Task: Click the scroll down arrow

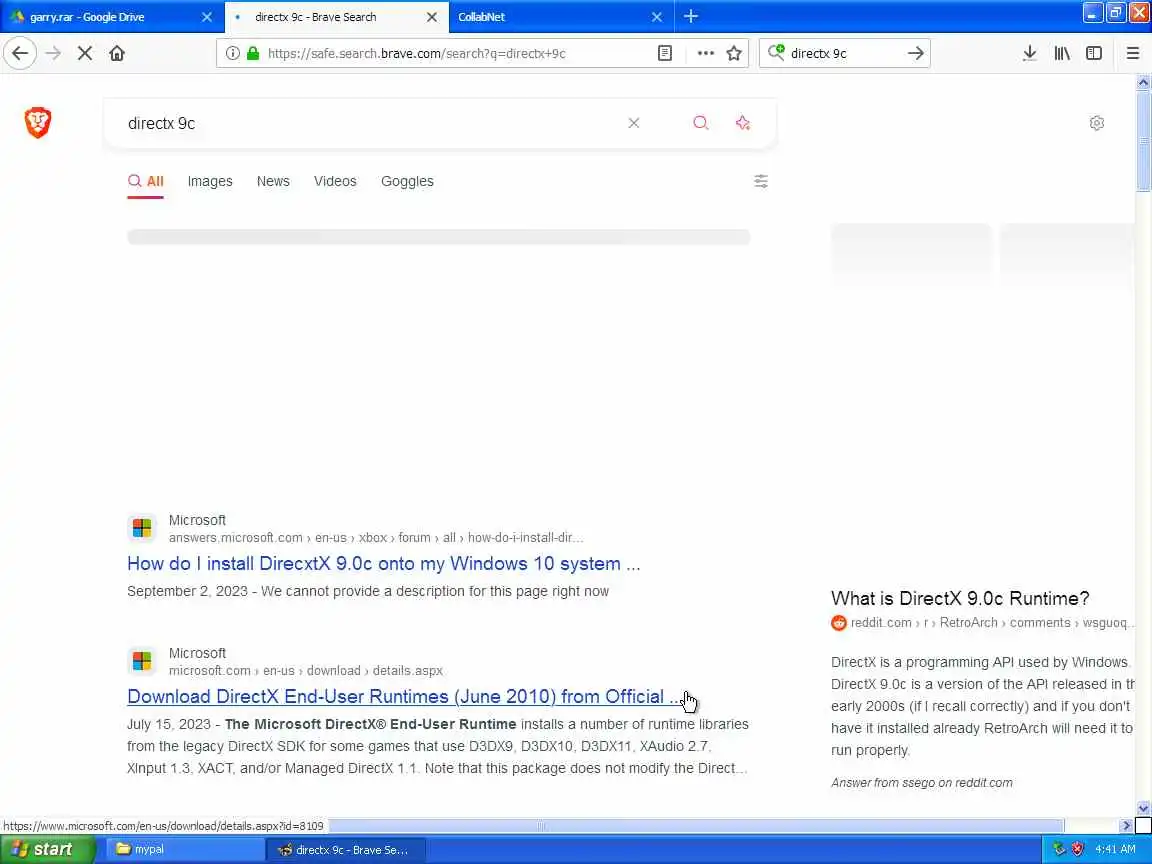Action: coord(1143,808)
